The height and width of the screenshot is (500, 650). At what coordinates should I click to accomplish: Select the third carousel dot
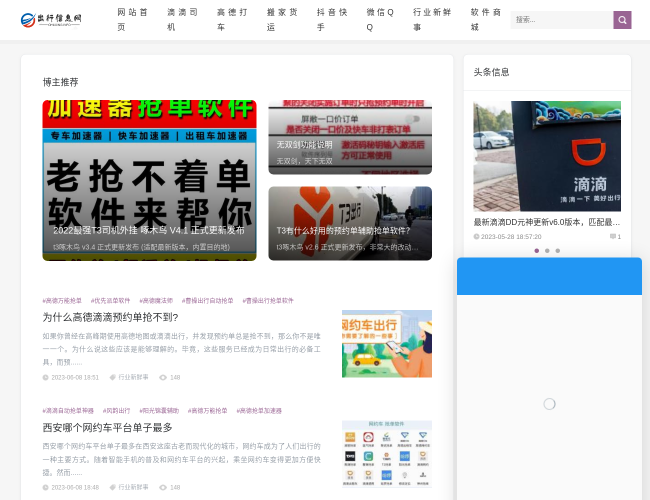(x=558, y=251)
